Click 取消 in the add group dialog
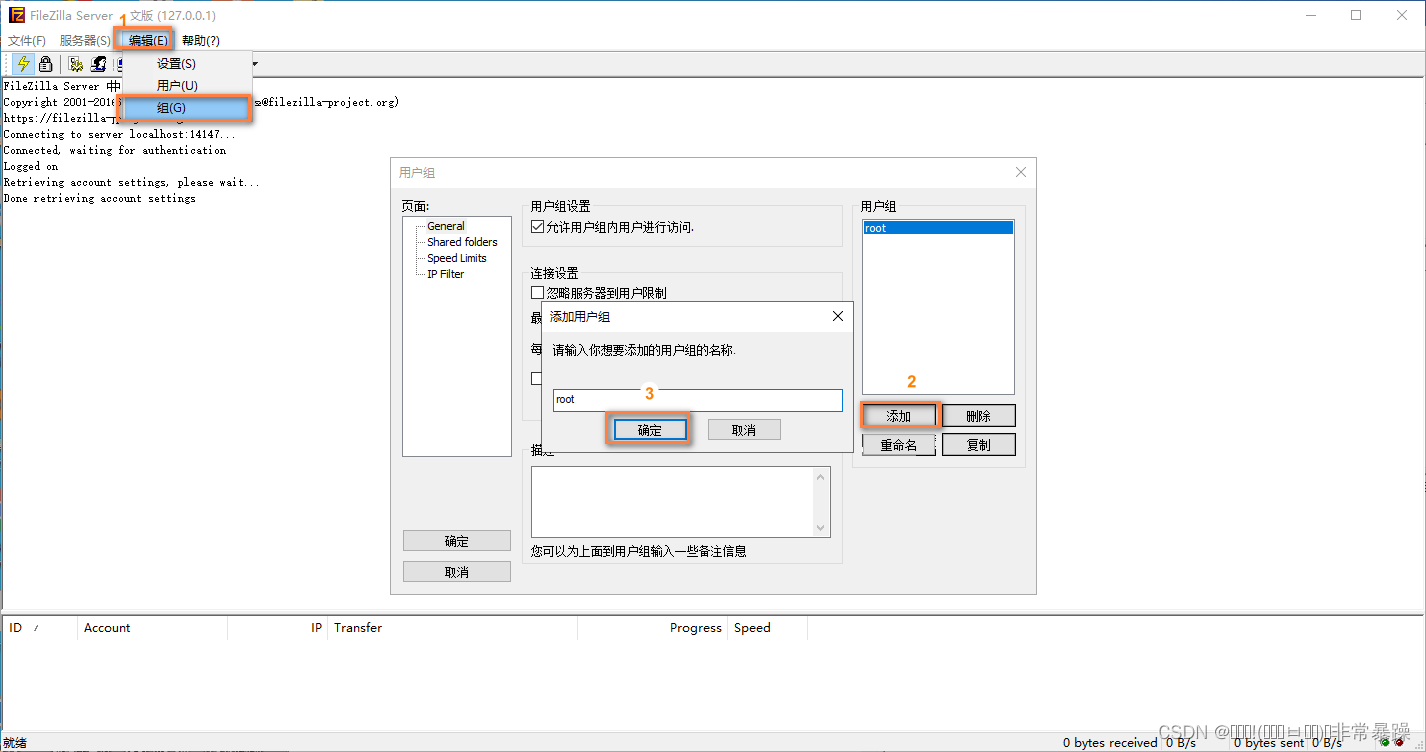This screenshot has width=1426, height=752. [744, 430]
